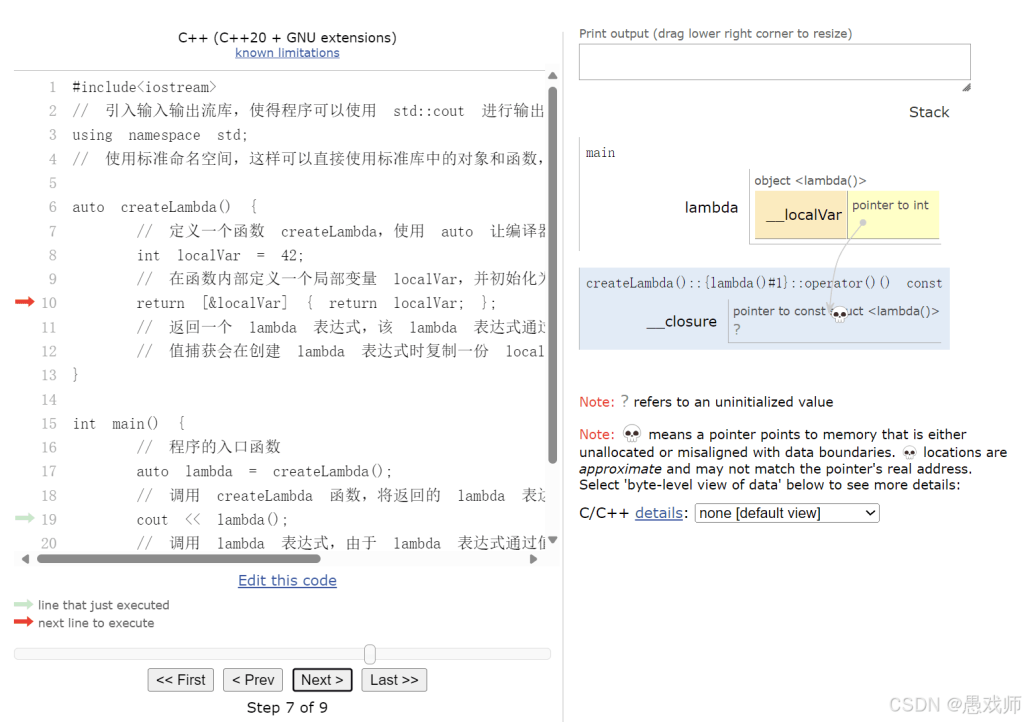
Task: Click the resize handle below Print output box
Action: [x=966, y=86]
